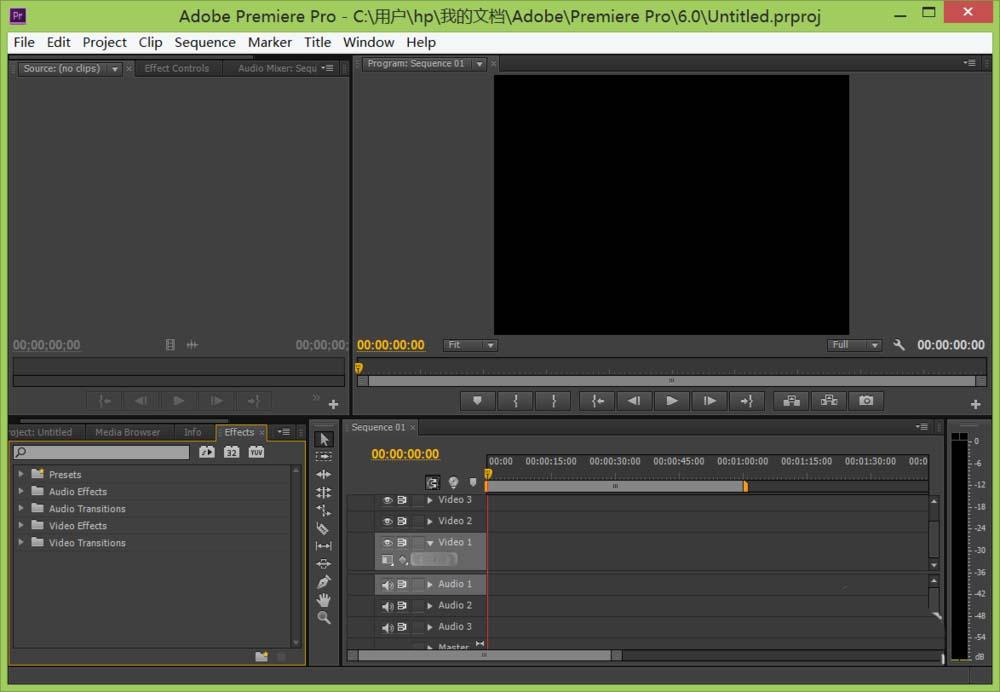Click the timeline playhead marker

pyautogui.click(x=488, y=474)
